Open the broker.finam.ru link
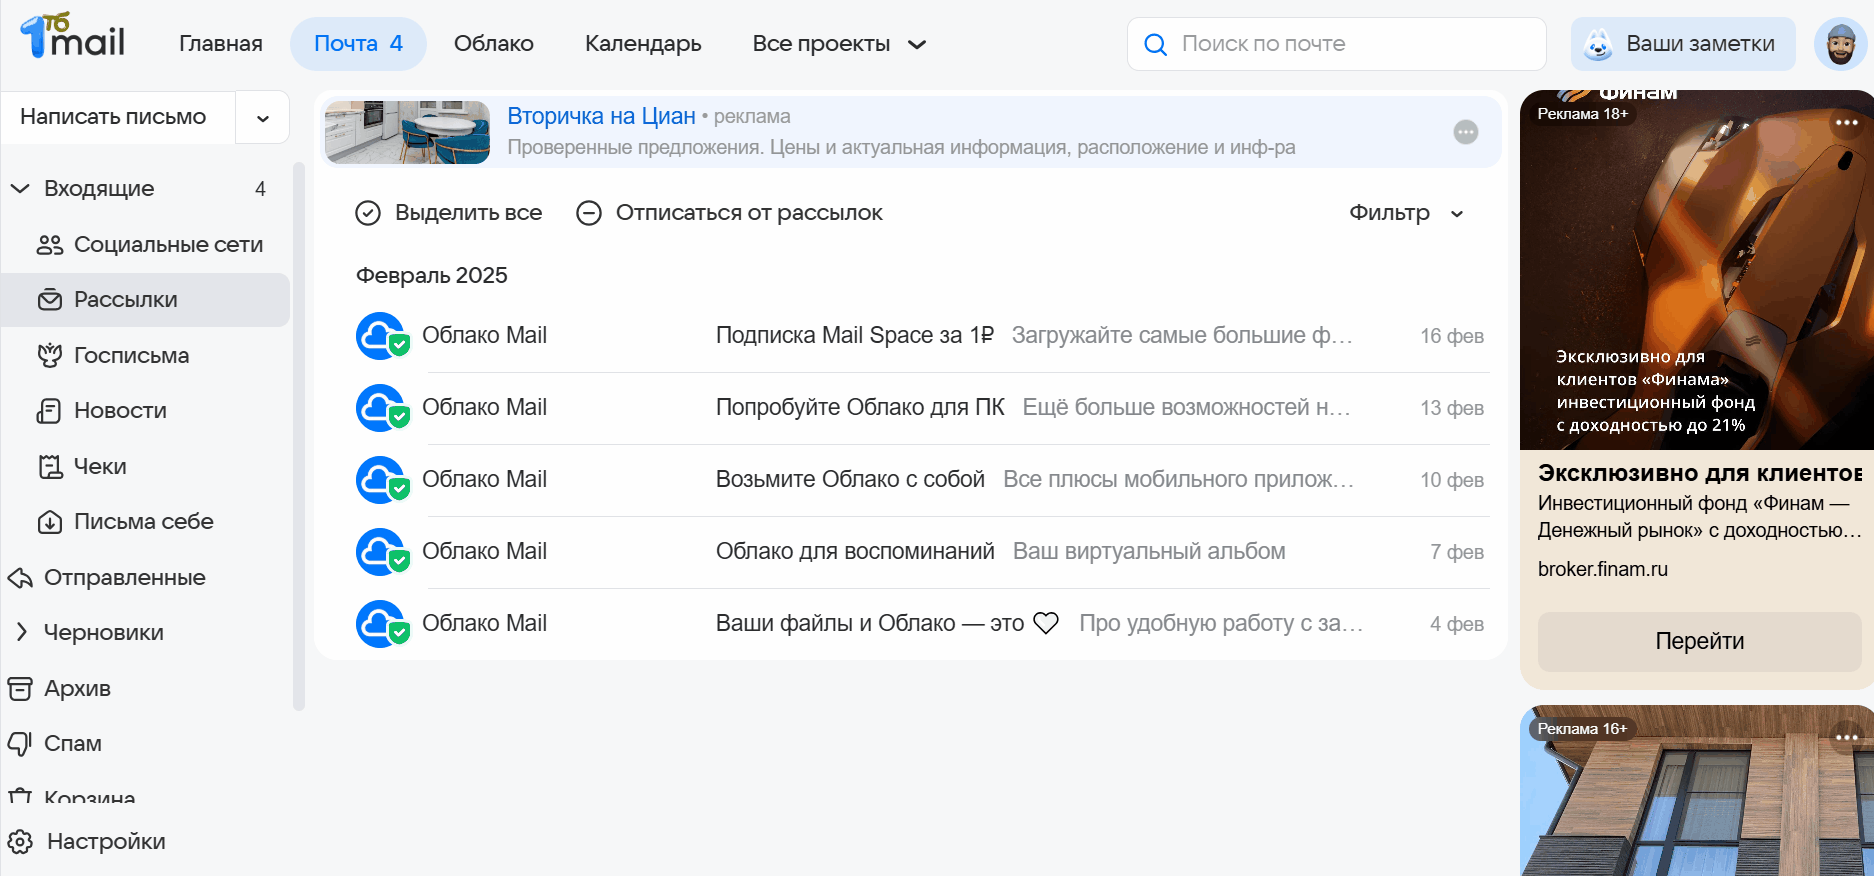 coord(1603,569)
